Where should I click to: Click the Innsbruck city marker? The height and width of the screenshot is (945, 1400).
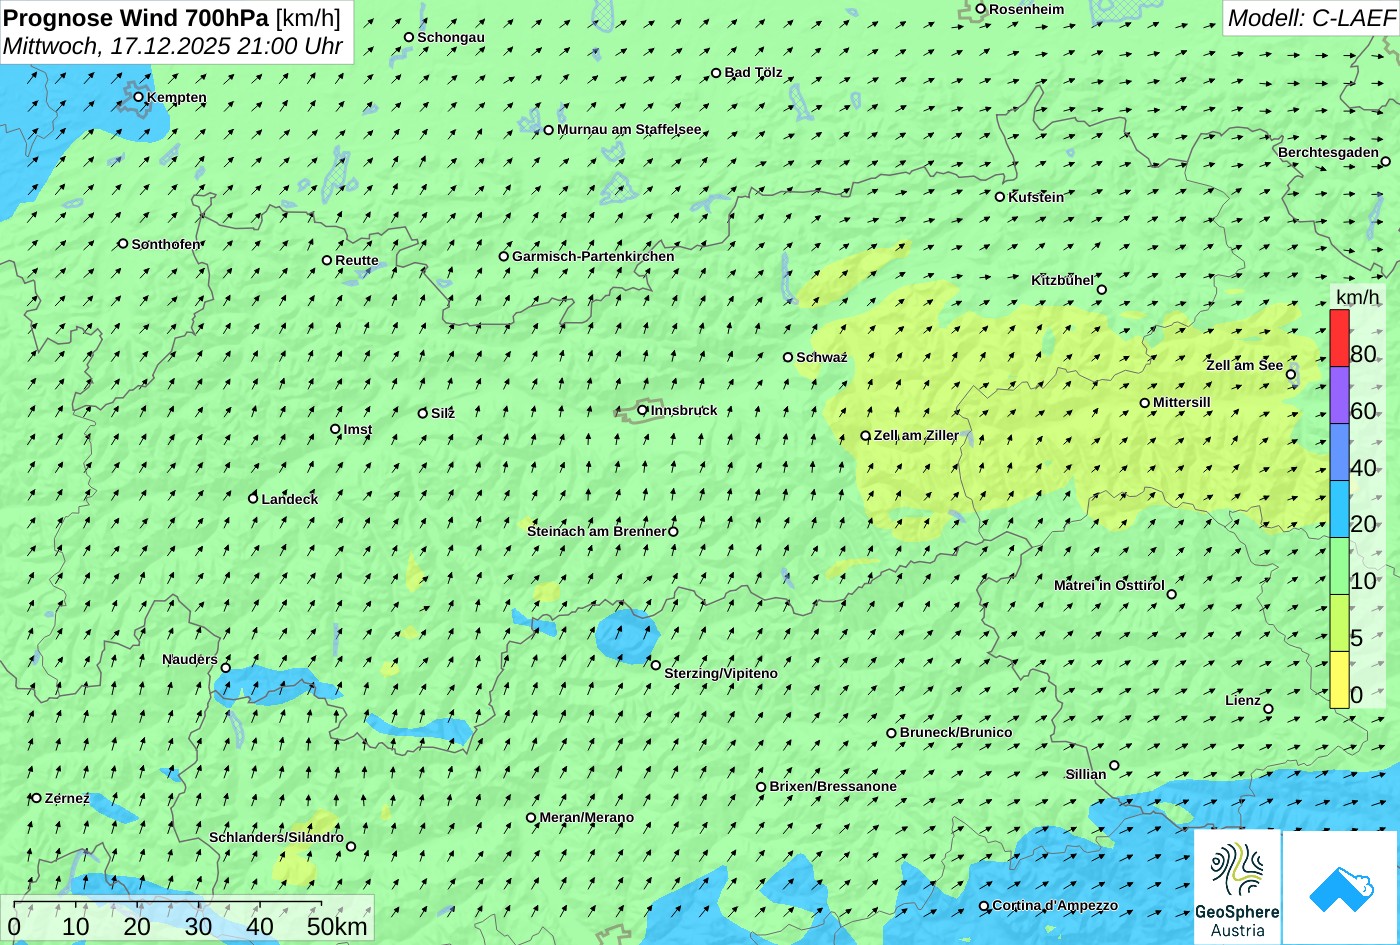click(643, 410)
